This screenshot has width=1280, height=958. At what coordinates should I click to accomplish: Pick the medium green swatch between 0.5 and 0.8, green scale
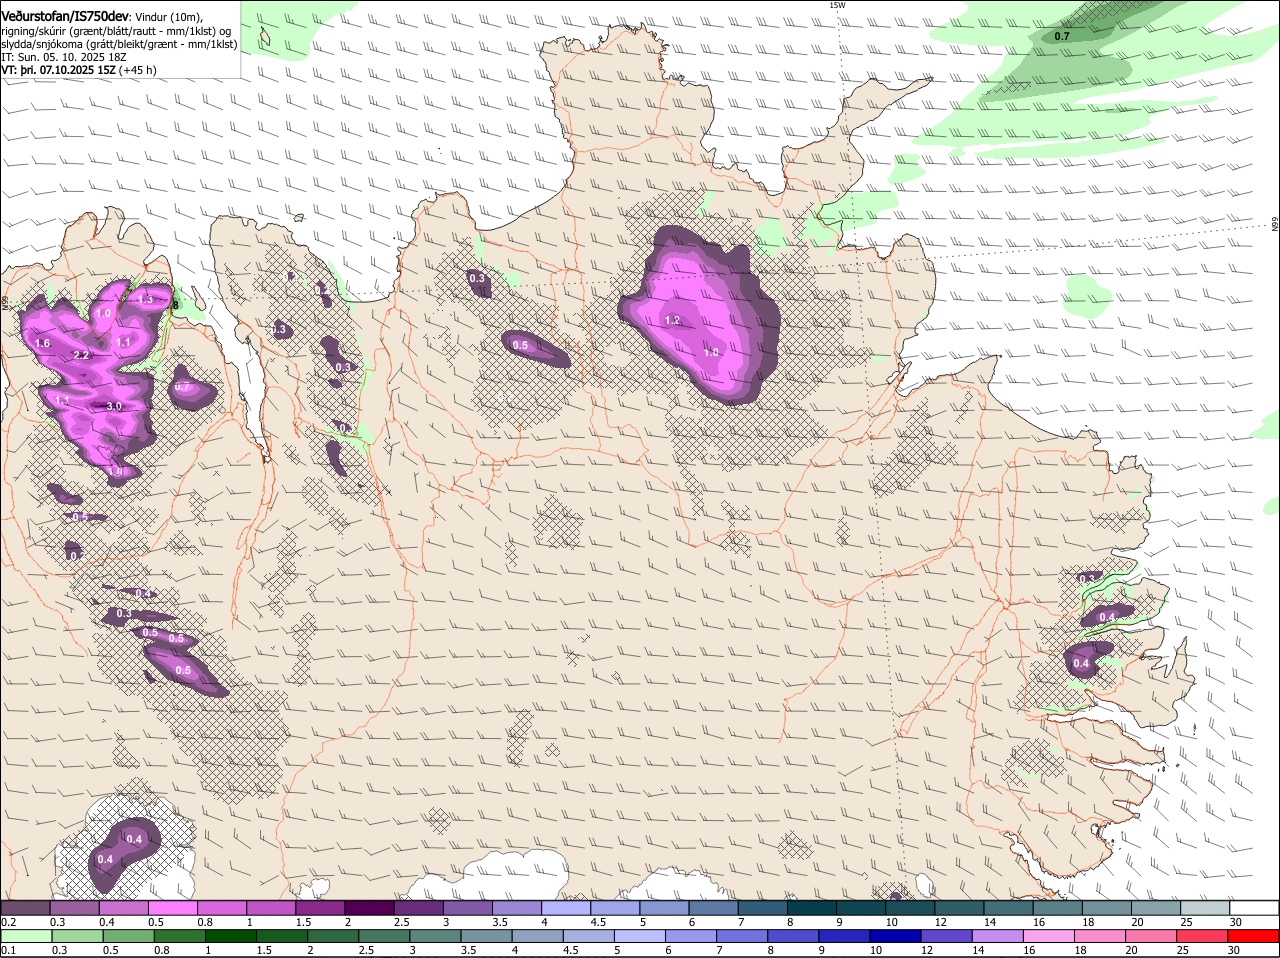point(128,936)
